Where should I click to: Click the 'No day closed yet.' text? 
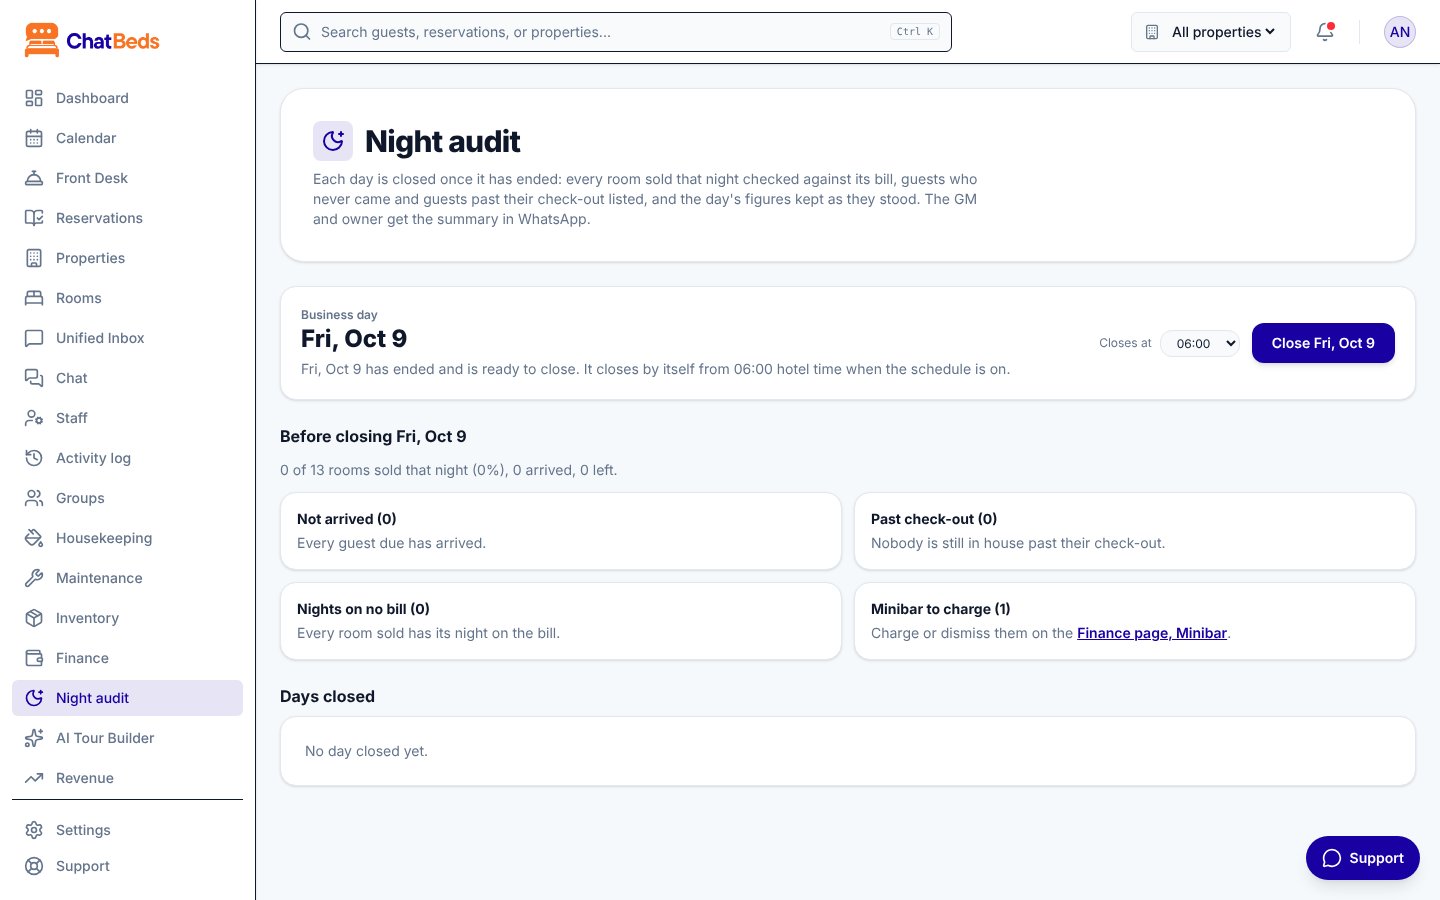tap(366, 751)
